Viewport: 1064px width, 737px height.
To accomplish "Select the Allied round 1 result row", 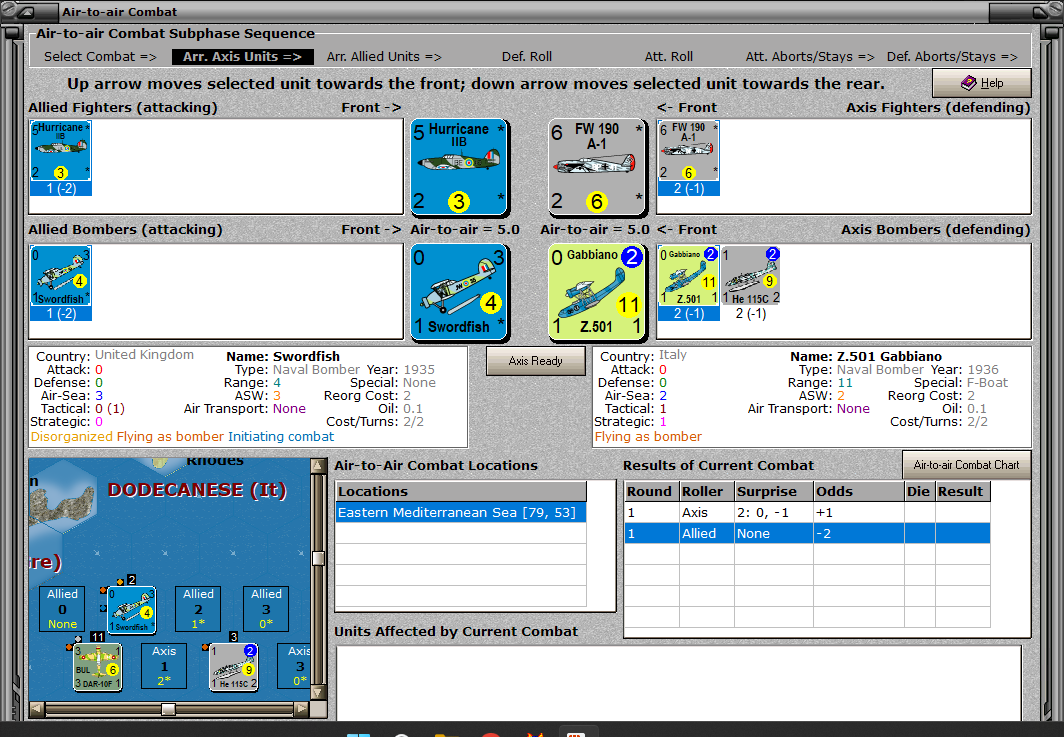I will [807, 533].
